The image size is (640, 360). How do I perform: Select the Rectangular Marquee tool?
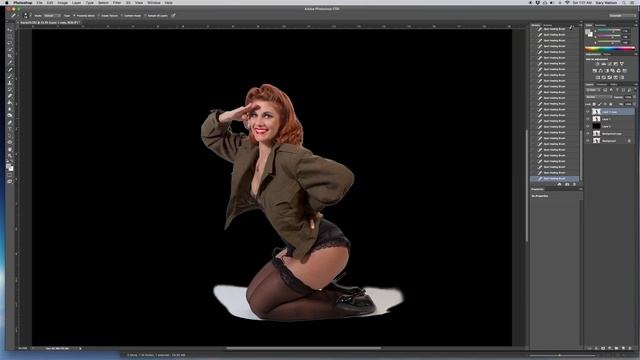(x=10, y=36)
